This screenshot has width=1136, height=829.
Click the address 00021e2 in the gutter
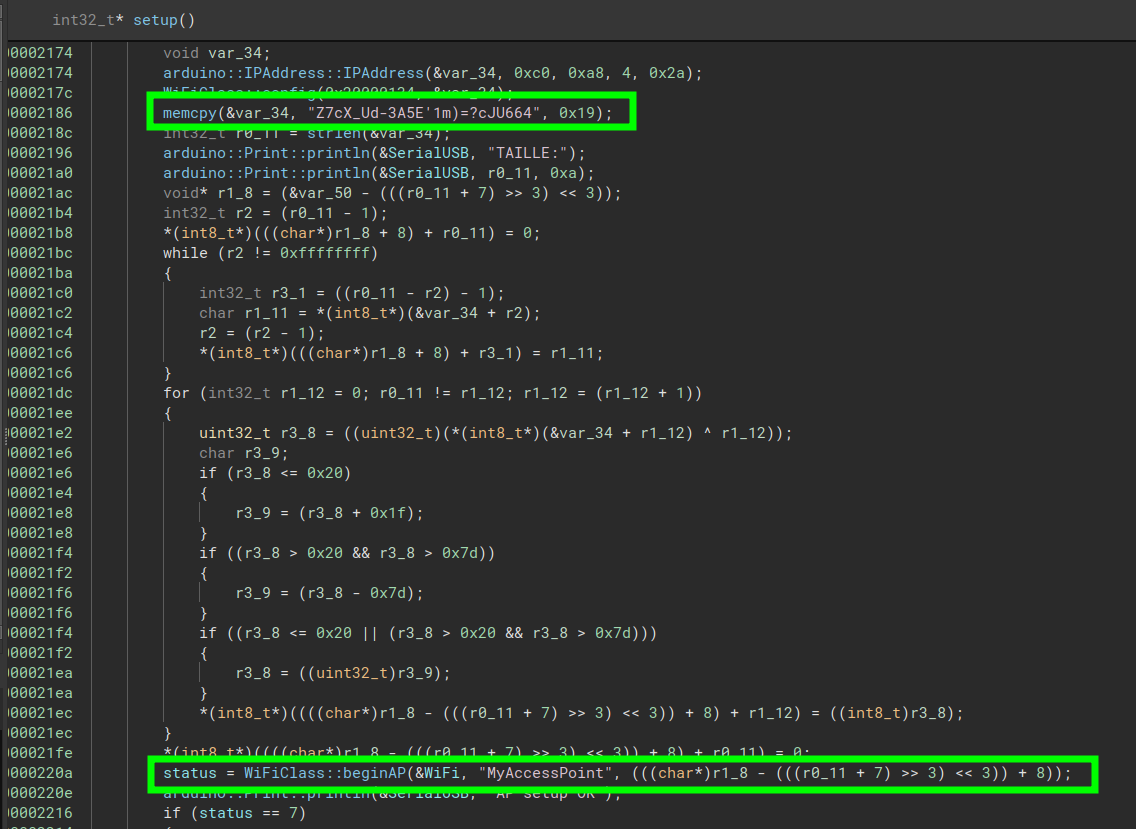(41, 433)
